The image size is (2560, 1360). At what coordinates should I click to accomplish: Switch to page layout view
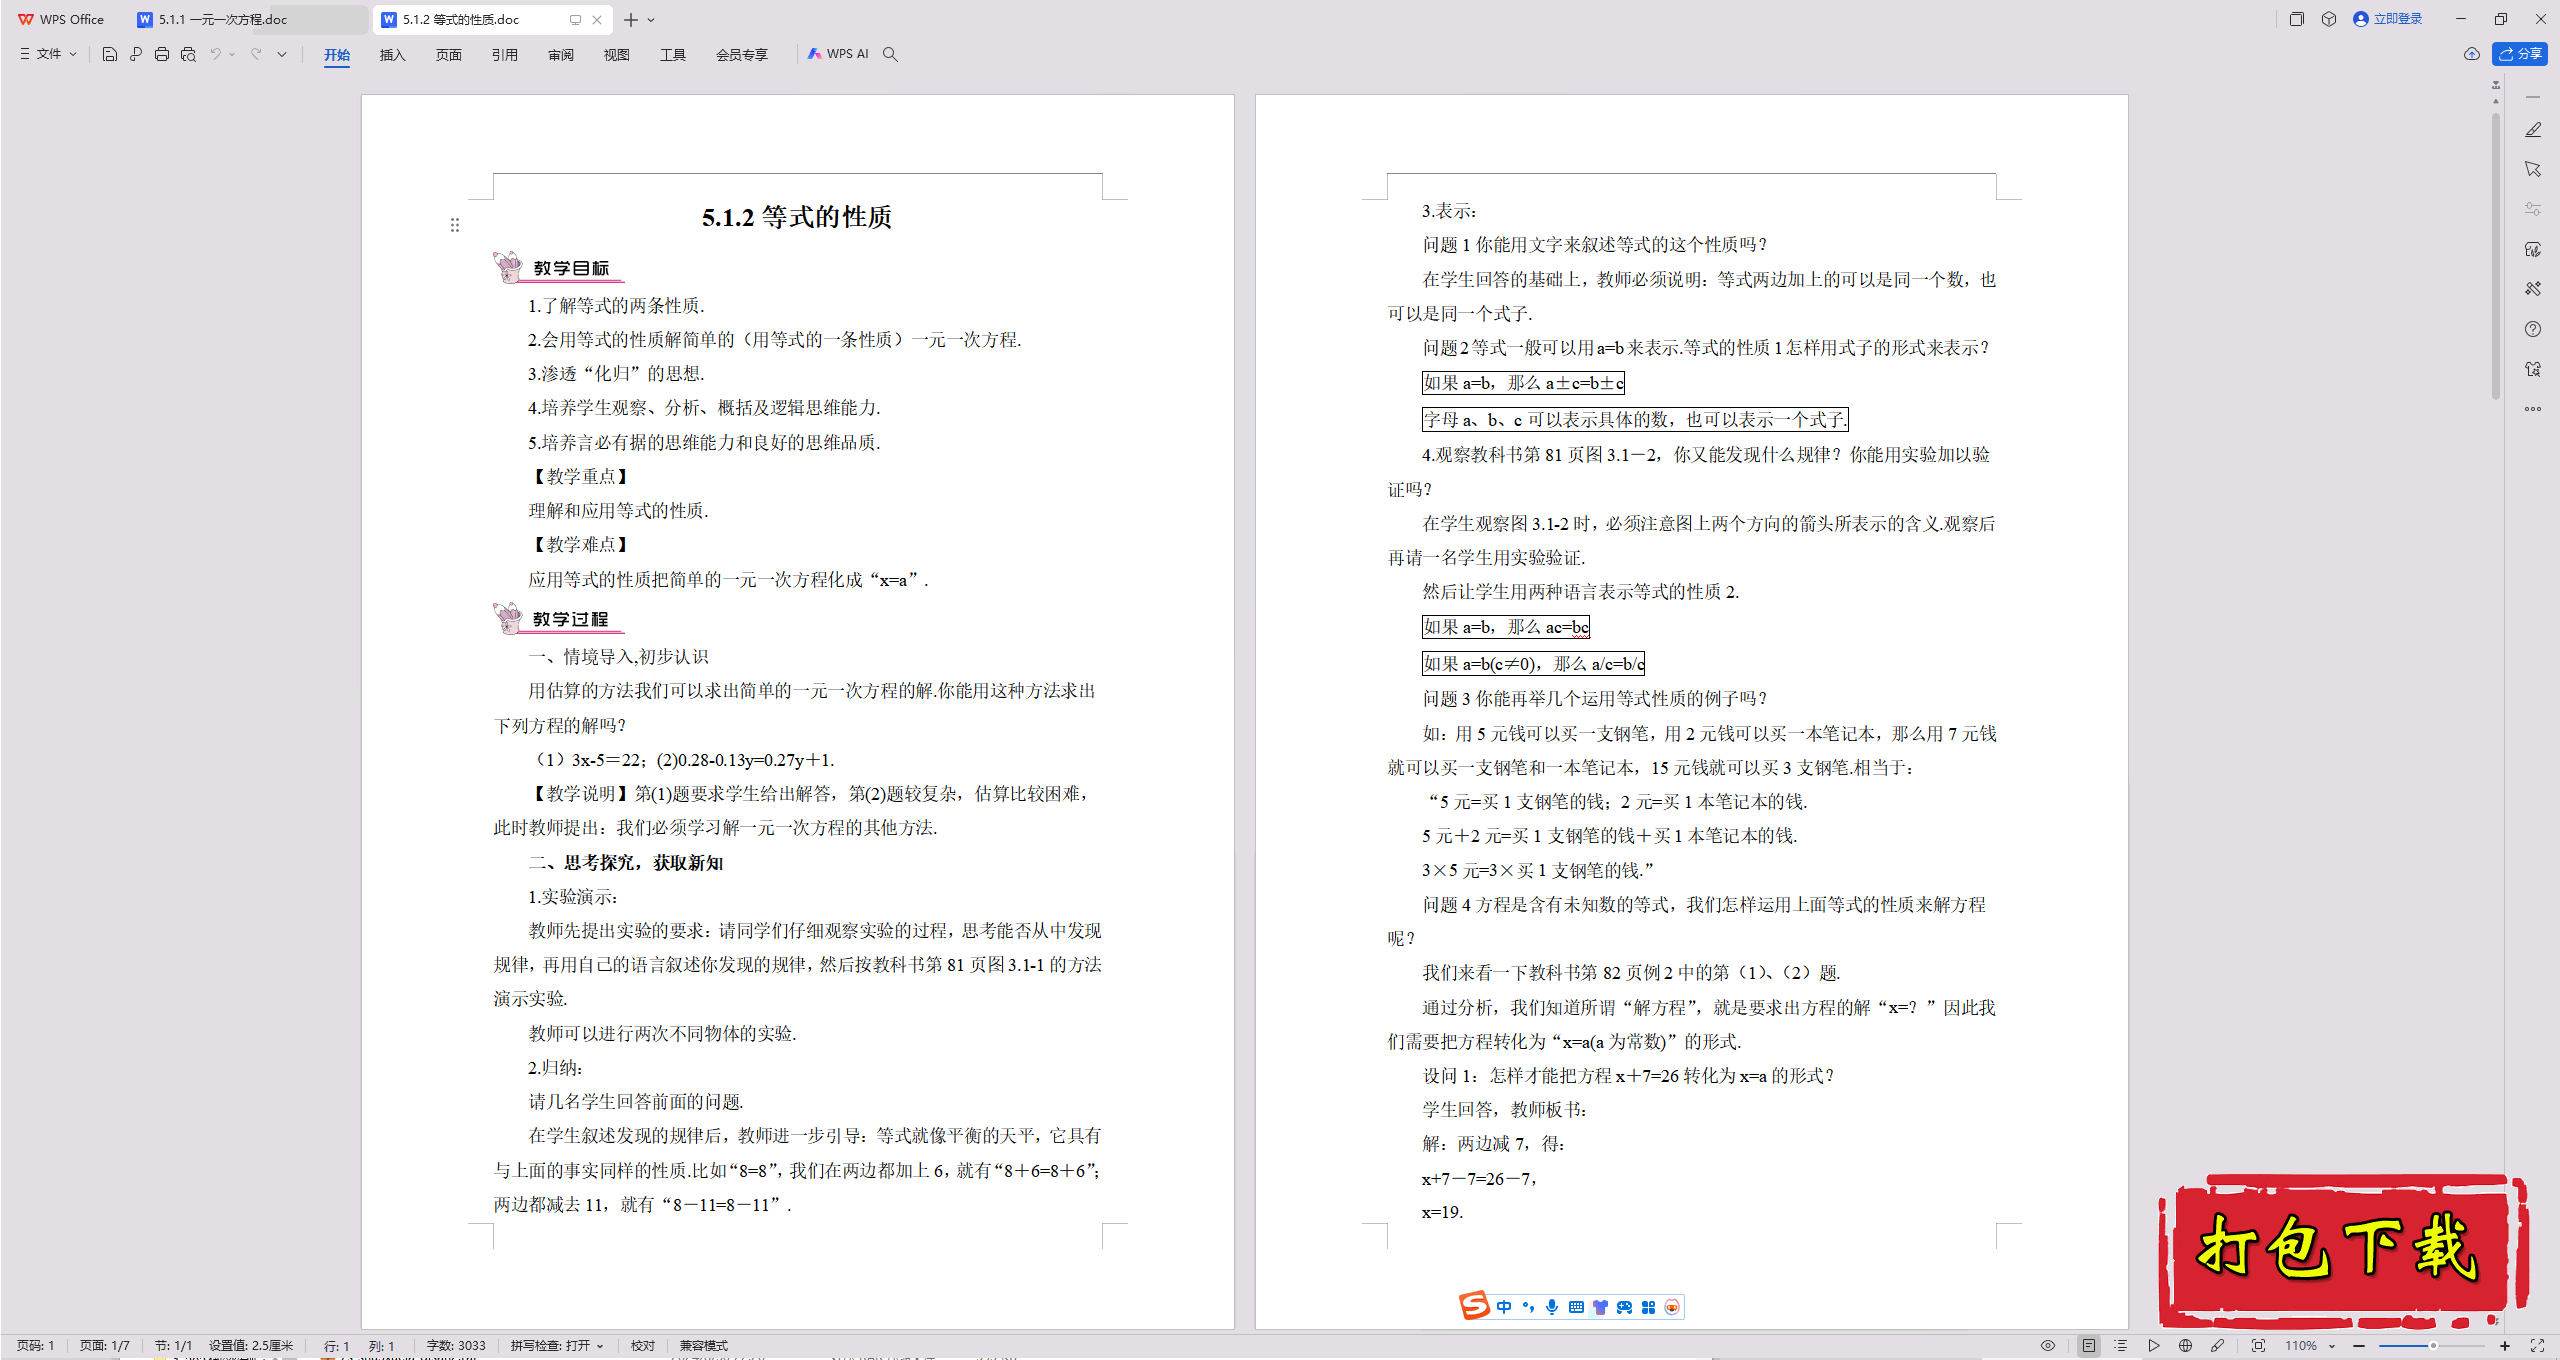click(2089, 1346)
